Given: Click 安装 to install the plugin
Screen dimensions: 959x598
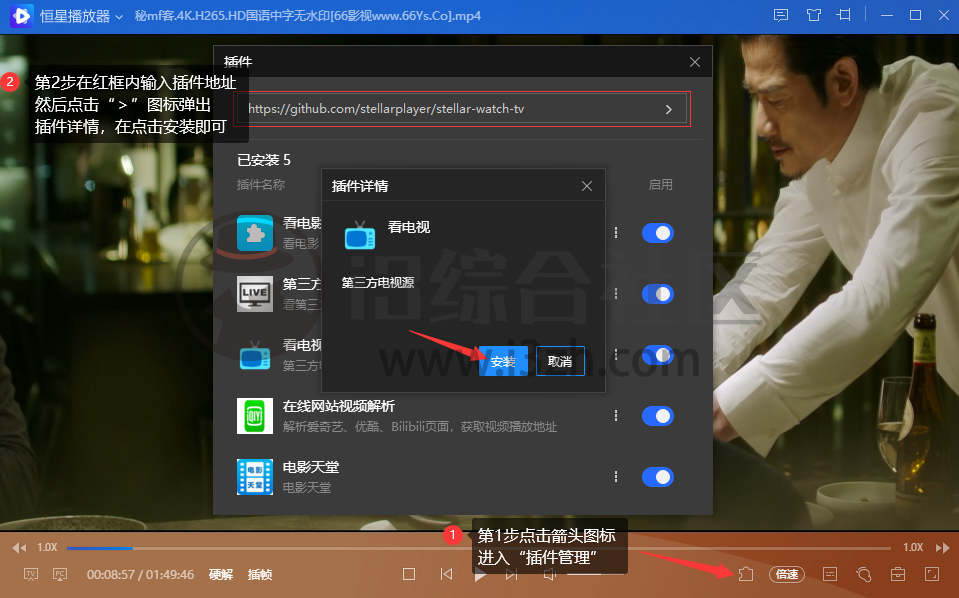Looking at the screenshot, I should 503,361.
